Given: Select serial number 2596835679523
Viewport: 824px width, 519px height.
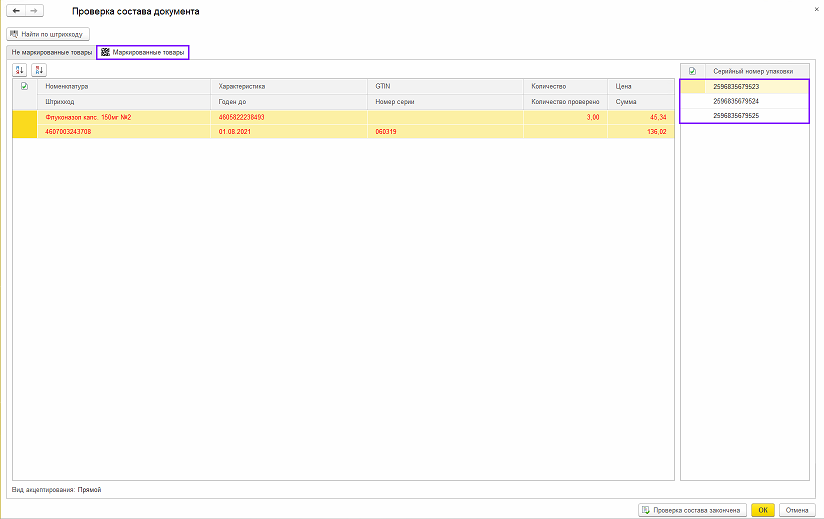Looking at the screenshot, I should (x=735, y=87).
